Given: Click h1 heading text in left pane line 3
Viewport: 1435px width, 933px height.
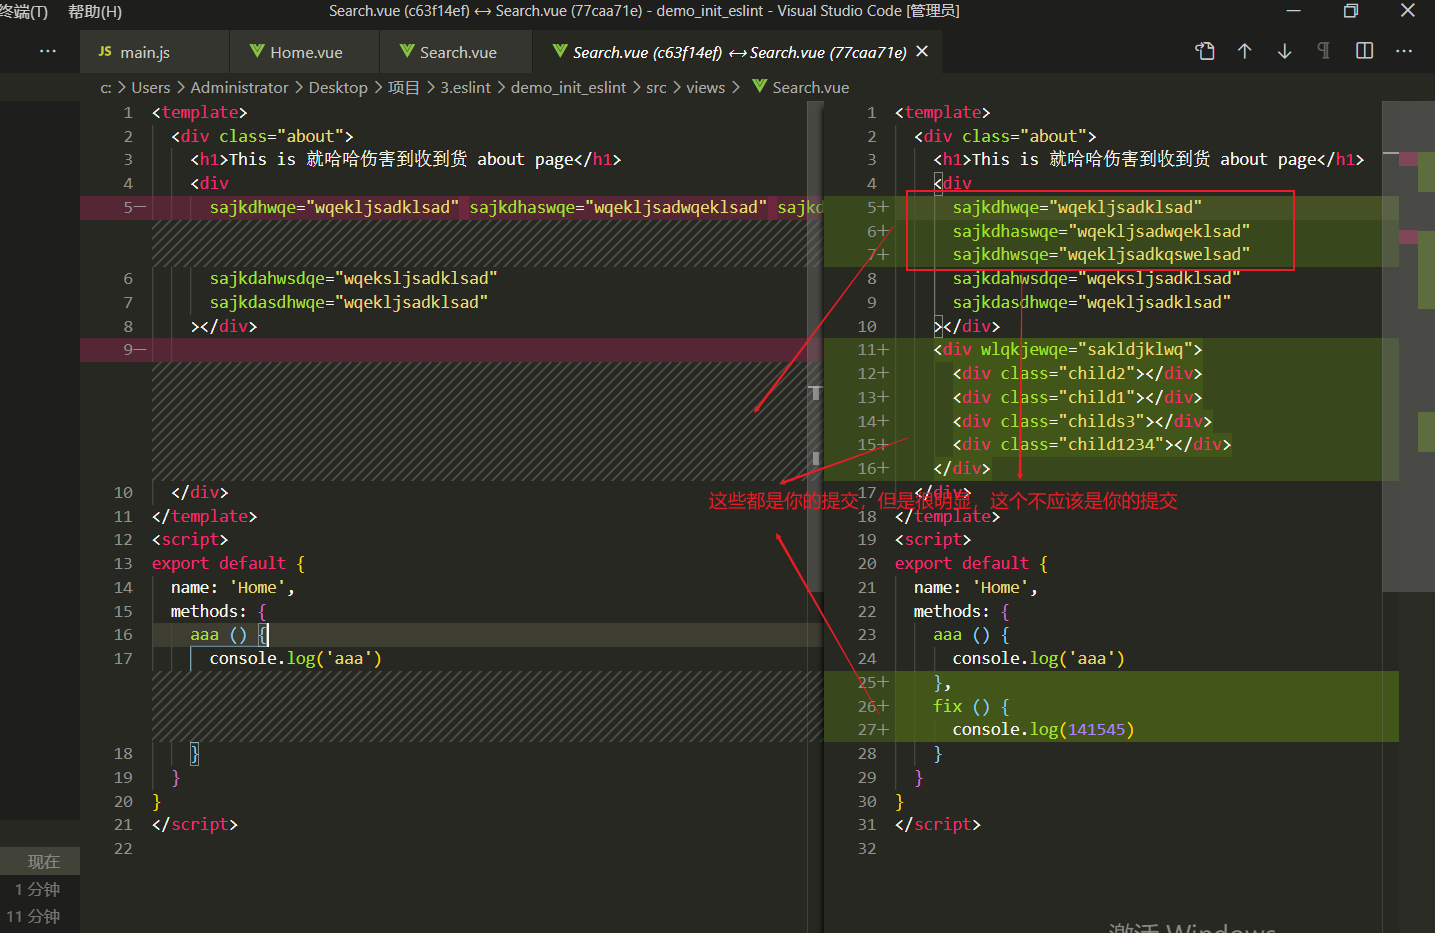Looking at the screenshot, I should (405, 159).
